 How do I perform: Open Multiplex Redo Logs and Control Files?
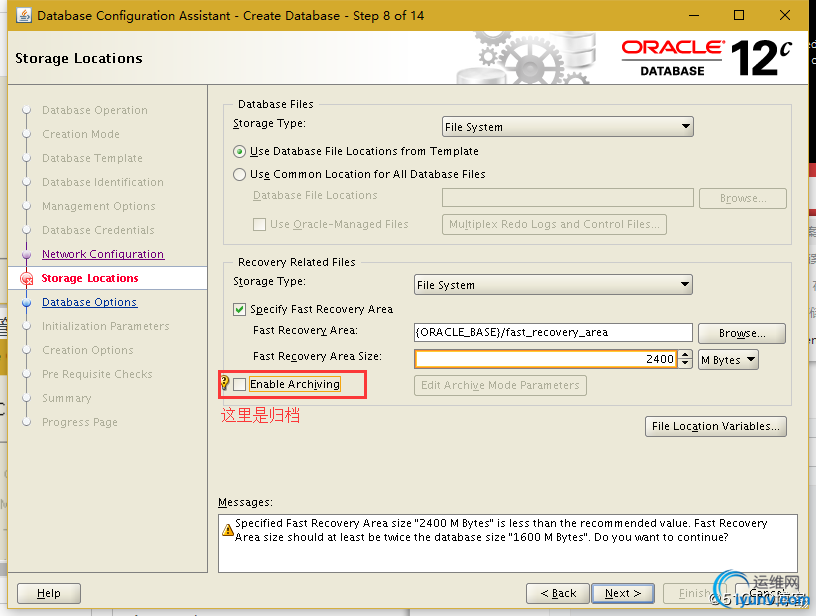coord(554,224)
